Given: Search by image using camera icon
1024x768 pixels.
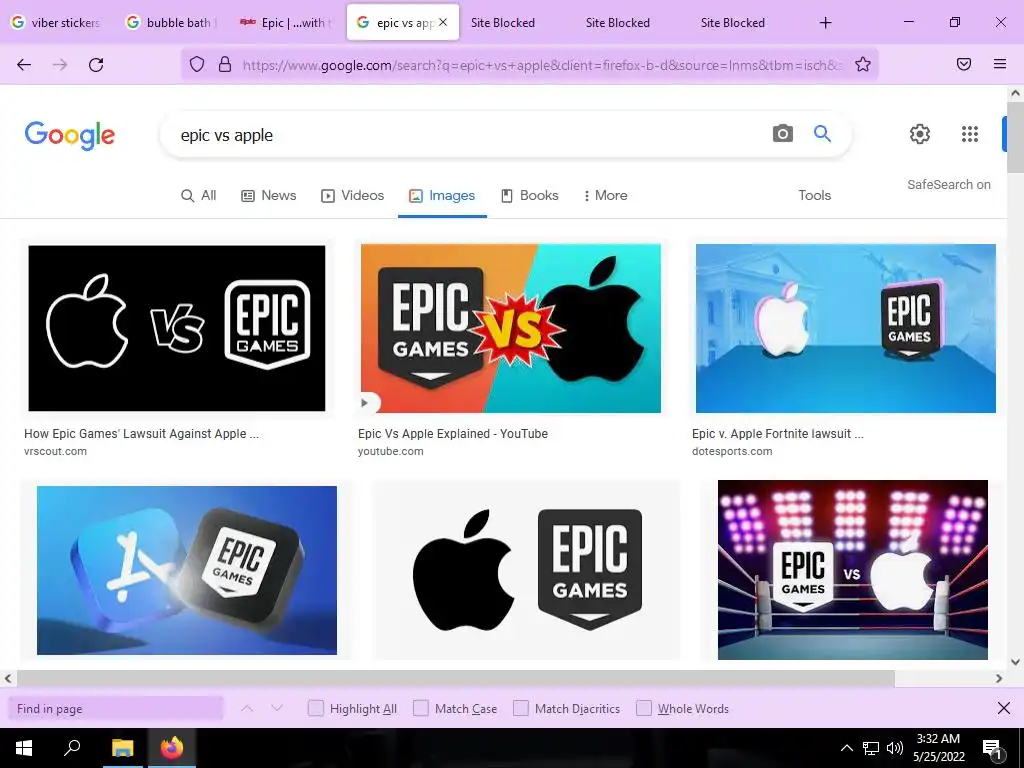Looking at the screenshot, I should (782, 134).
